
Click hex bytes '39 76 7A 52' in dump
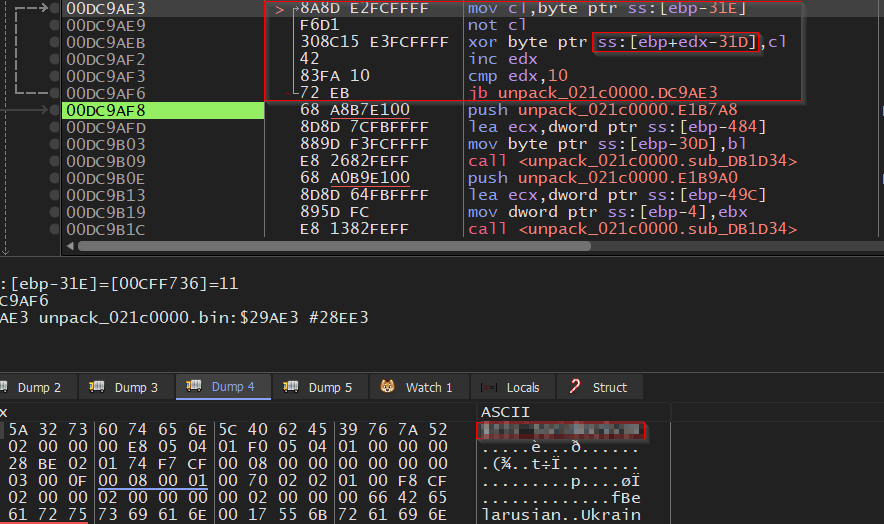[x=392, y=430]
